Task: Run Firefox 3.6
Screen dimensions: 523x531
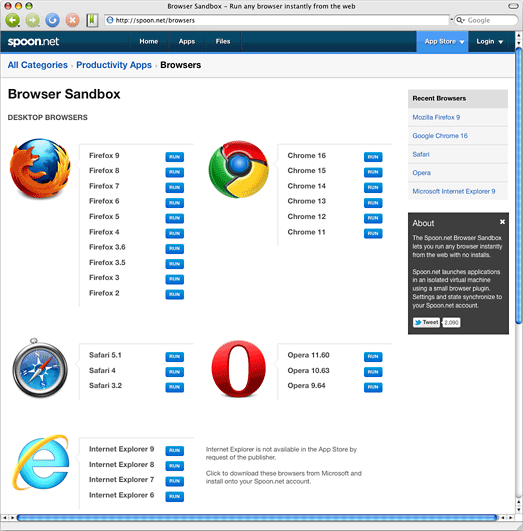Action: click(x=174, y=249)
